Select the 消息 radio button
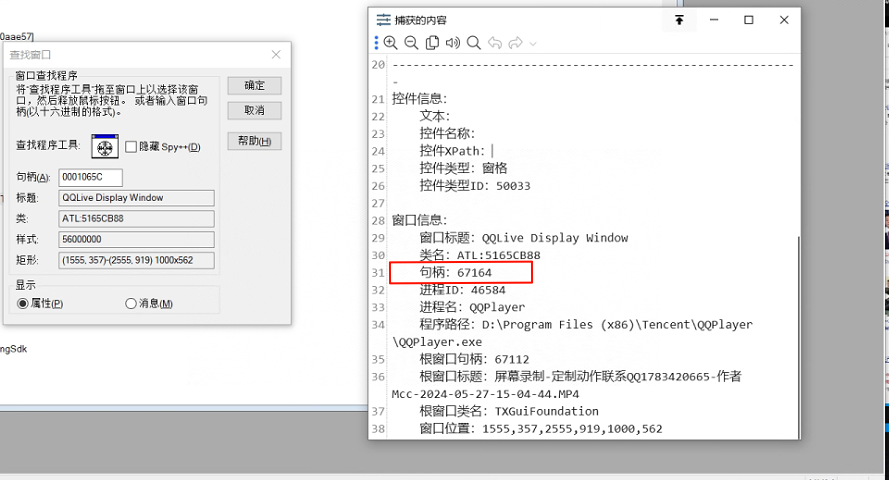889x480 pixels. tap(131, 303)
